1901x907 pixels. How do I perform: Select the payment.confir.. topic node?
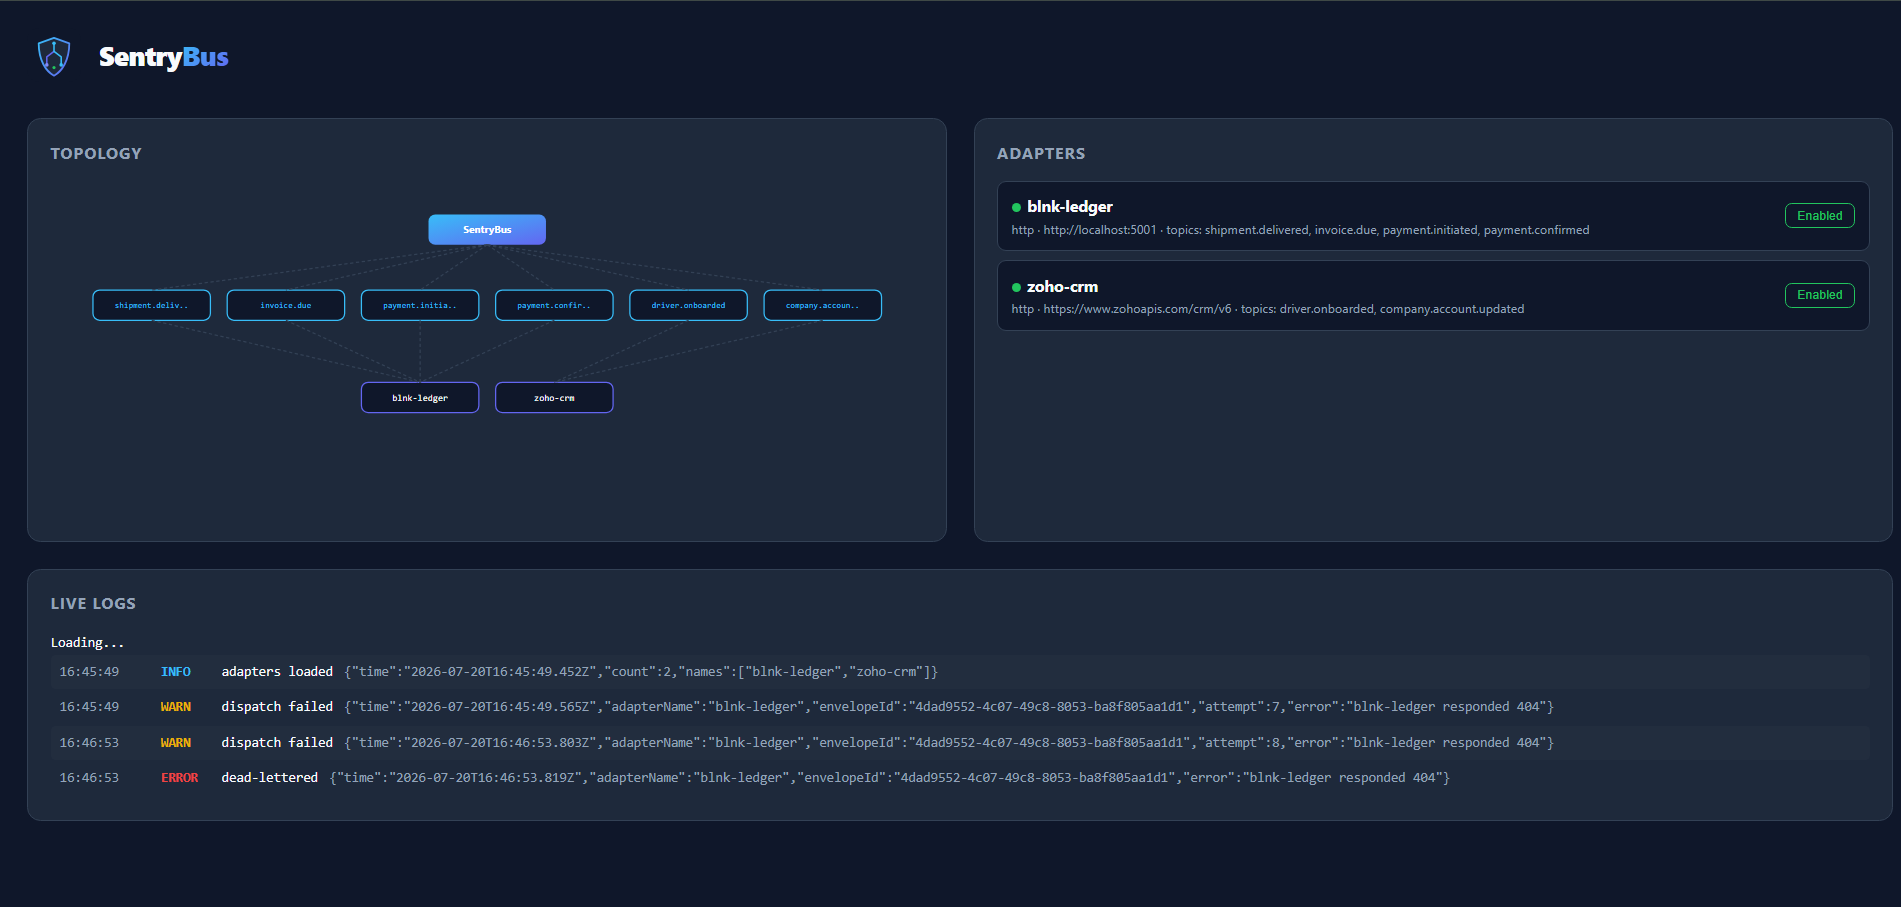point(554,305)
